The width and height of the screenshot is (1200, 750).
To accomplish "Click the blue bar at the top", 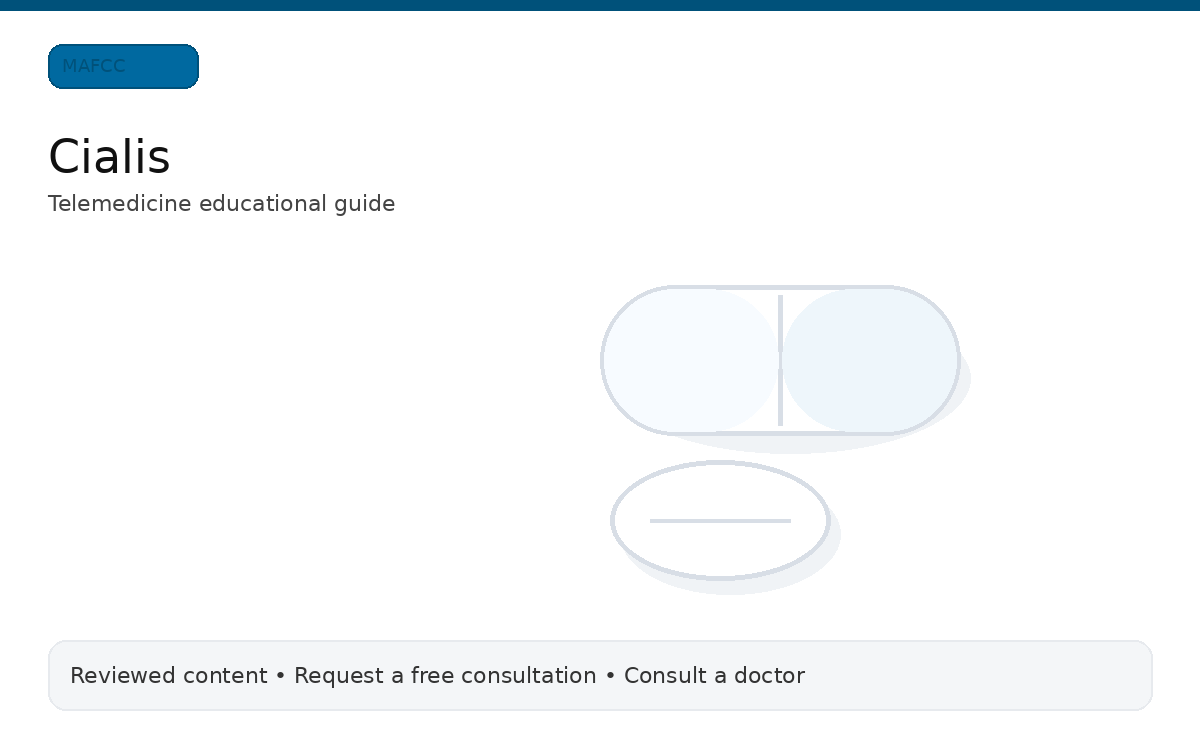I will [x=600, y=6].
